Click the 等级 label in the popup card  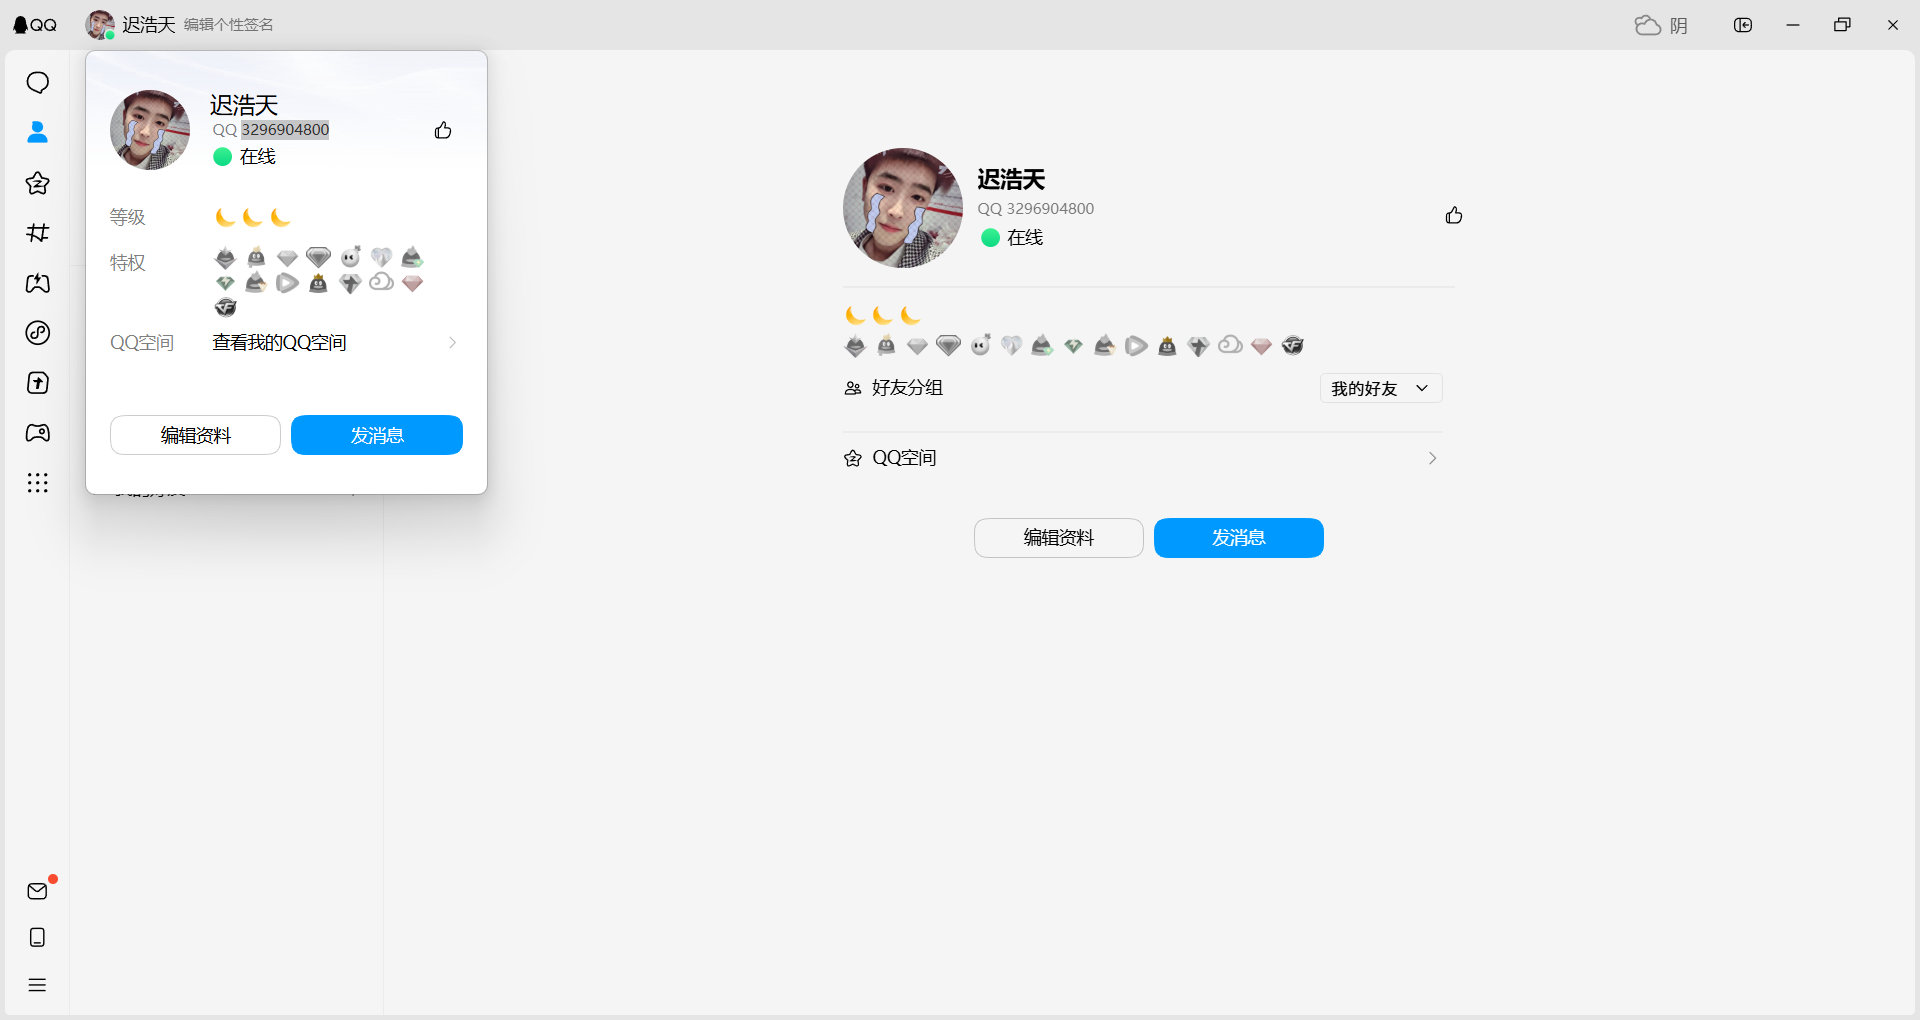point(128,218)
